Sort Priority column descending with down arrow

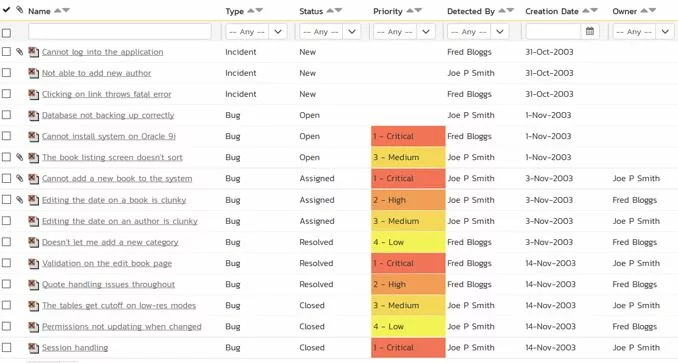pos(418,11)
